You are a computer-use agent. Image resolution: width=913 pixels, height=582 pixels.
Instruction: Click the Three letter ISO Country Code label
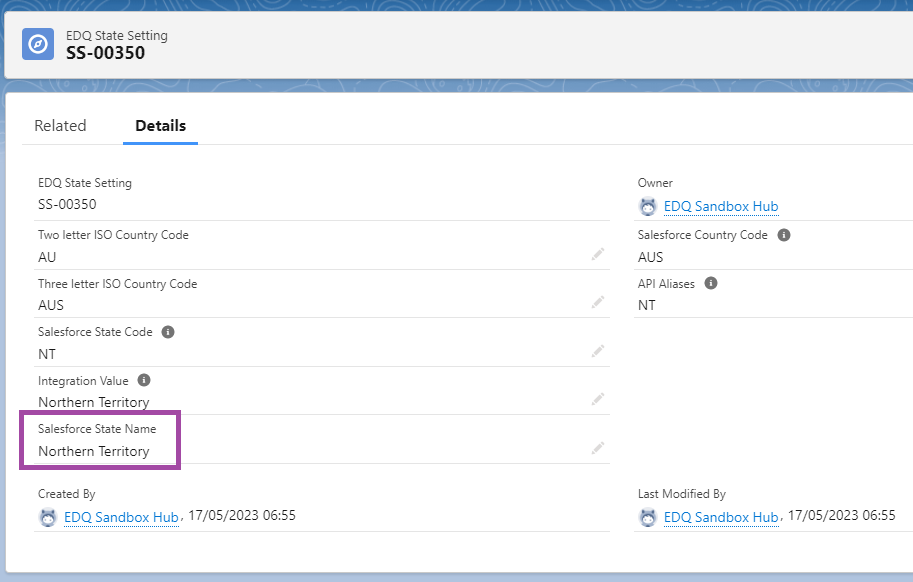click(118, 284)
